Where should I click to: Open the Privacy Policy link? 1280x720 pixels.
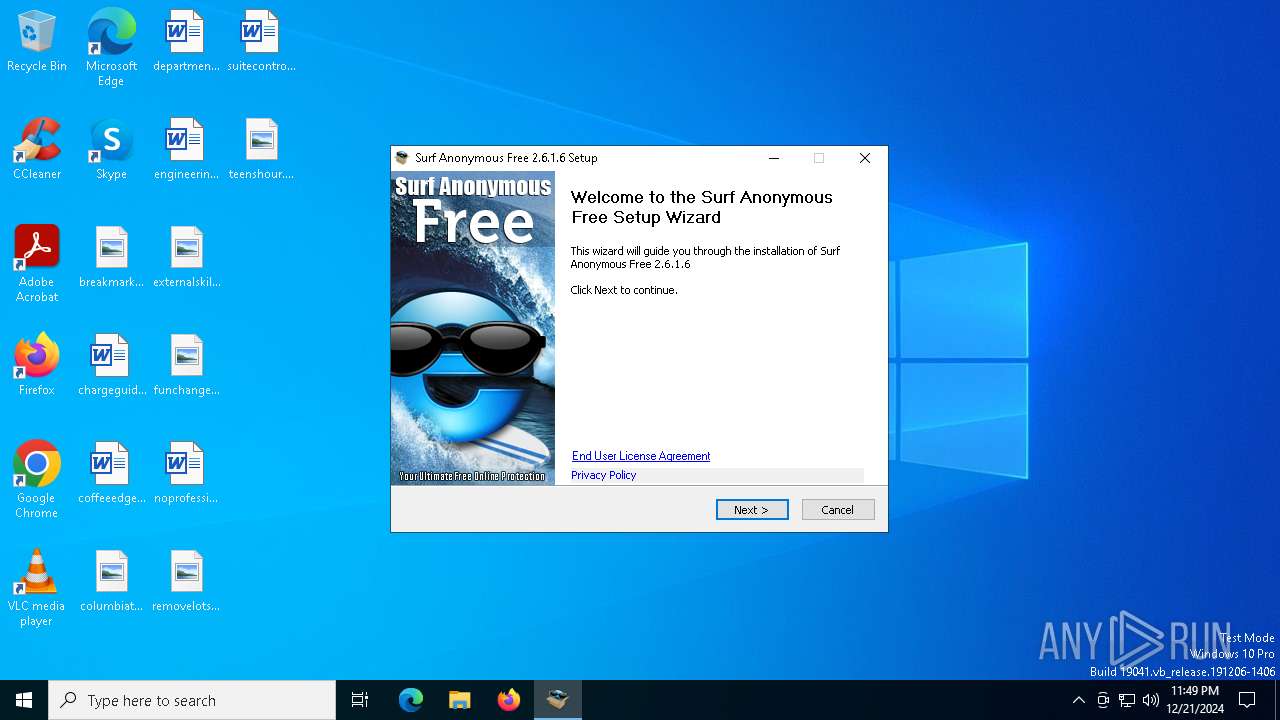[x=604, y=475]
